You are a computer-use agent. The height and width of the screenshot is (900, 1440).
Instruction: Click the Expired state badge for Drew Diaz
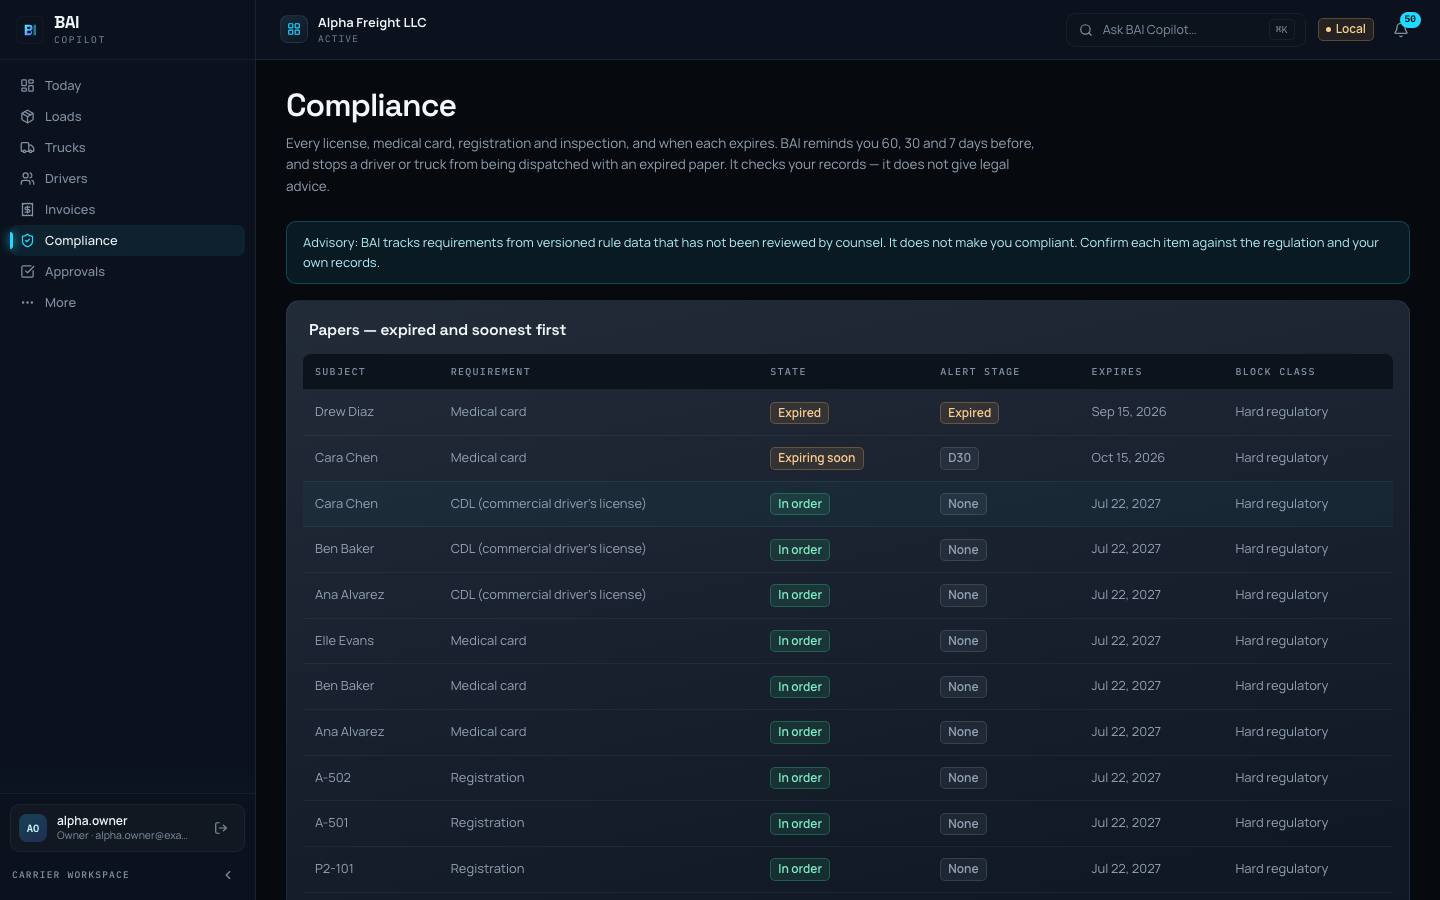[799, 413]
